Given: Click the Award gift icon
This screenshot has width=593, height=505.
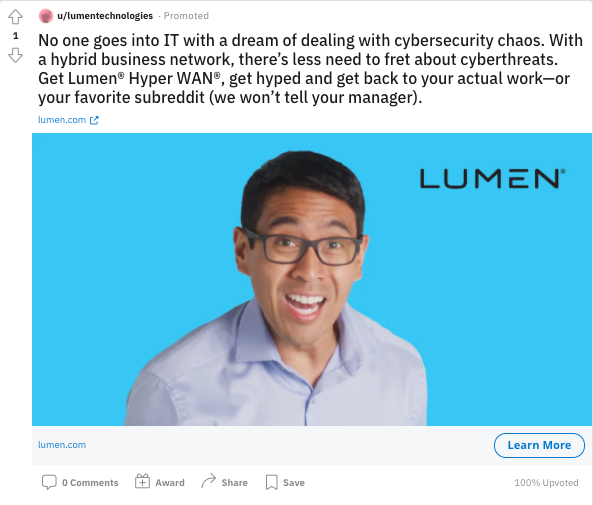Looking at the screenshot, I should pyautogui.click(x=142, y=482).
